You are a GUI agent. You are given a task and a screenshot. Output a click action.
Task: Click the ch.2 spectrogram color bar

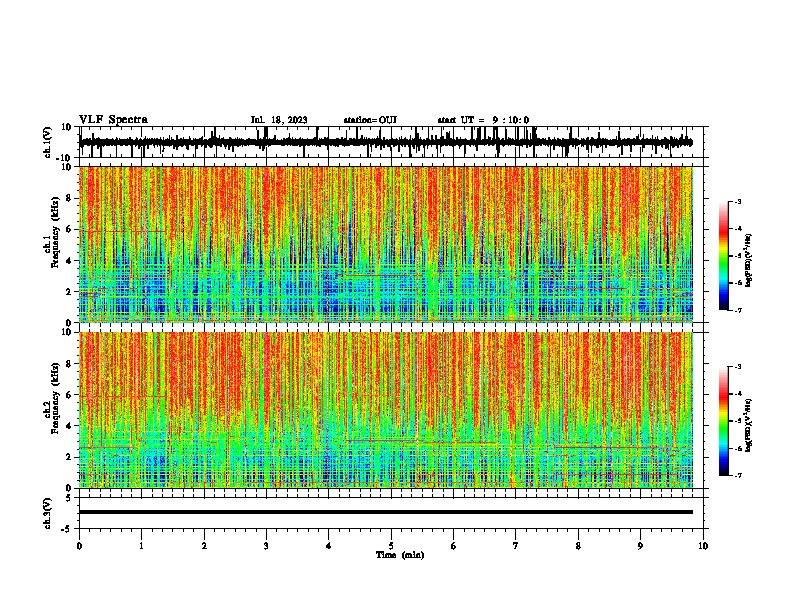click(x=723, y=421)
